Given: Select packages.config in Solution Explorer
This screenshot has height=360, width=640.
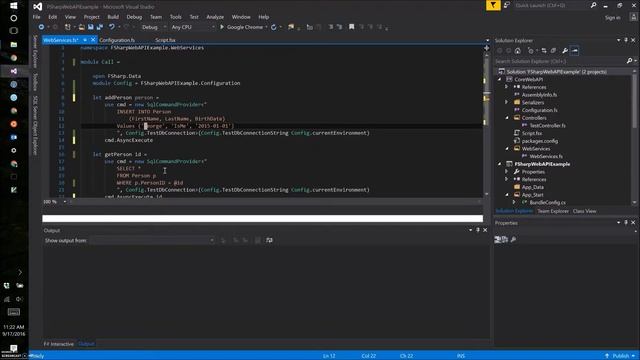Looking at the screenshot, I should point(540,141).
